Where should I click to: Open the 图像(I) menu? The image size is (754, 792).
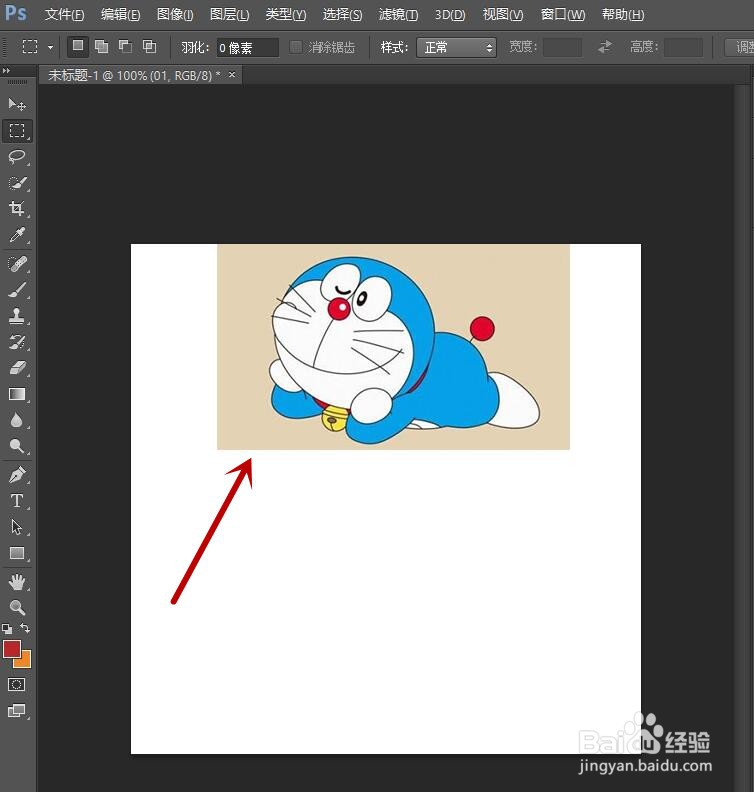(175, 14)
